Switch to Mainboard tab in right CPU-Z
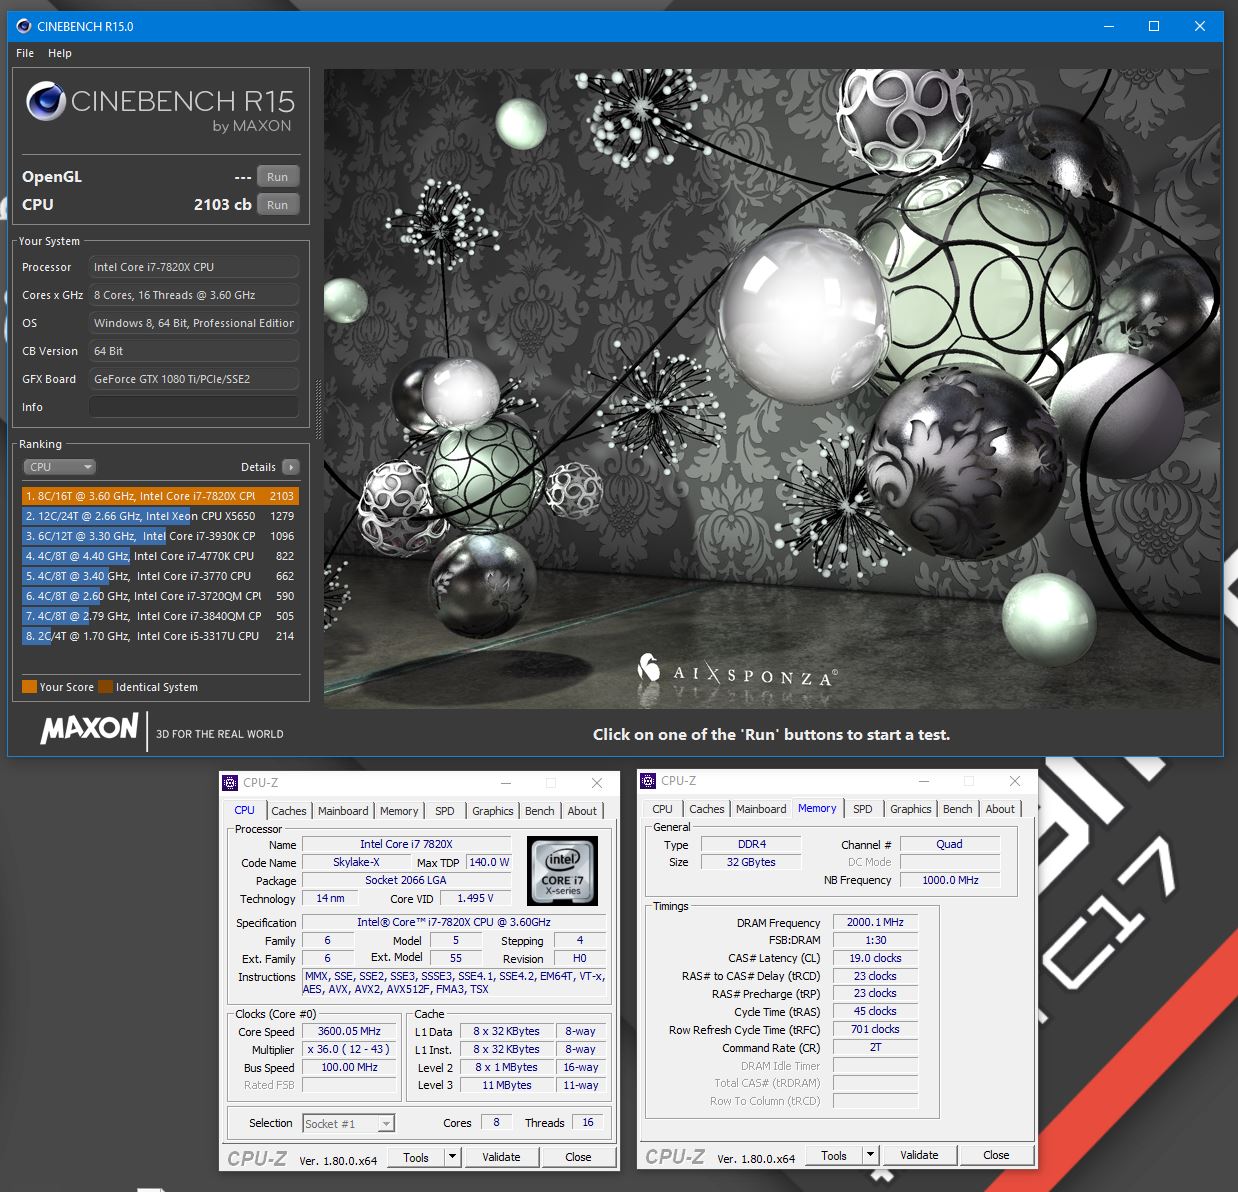The height and width of the screenshot is (1192, 1238). (761, 809)
